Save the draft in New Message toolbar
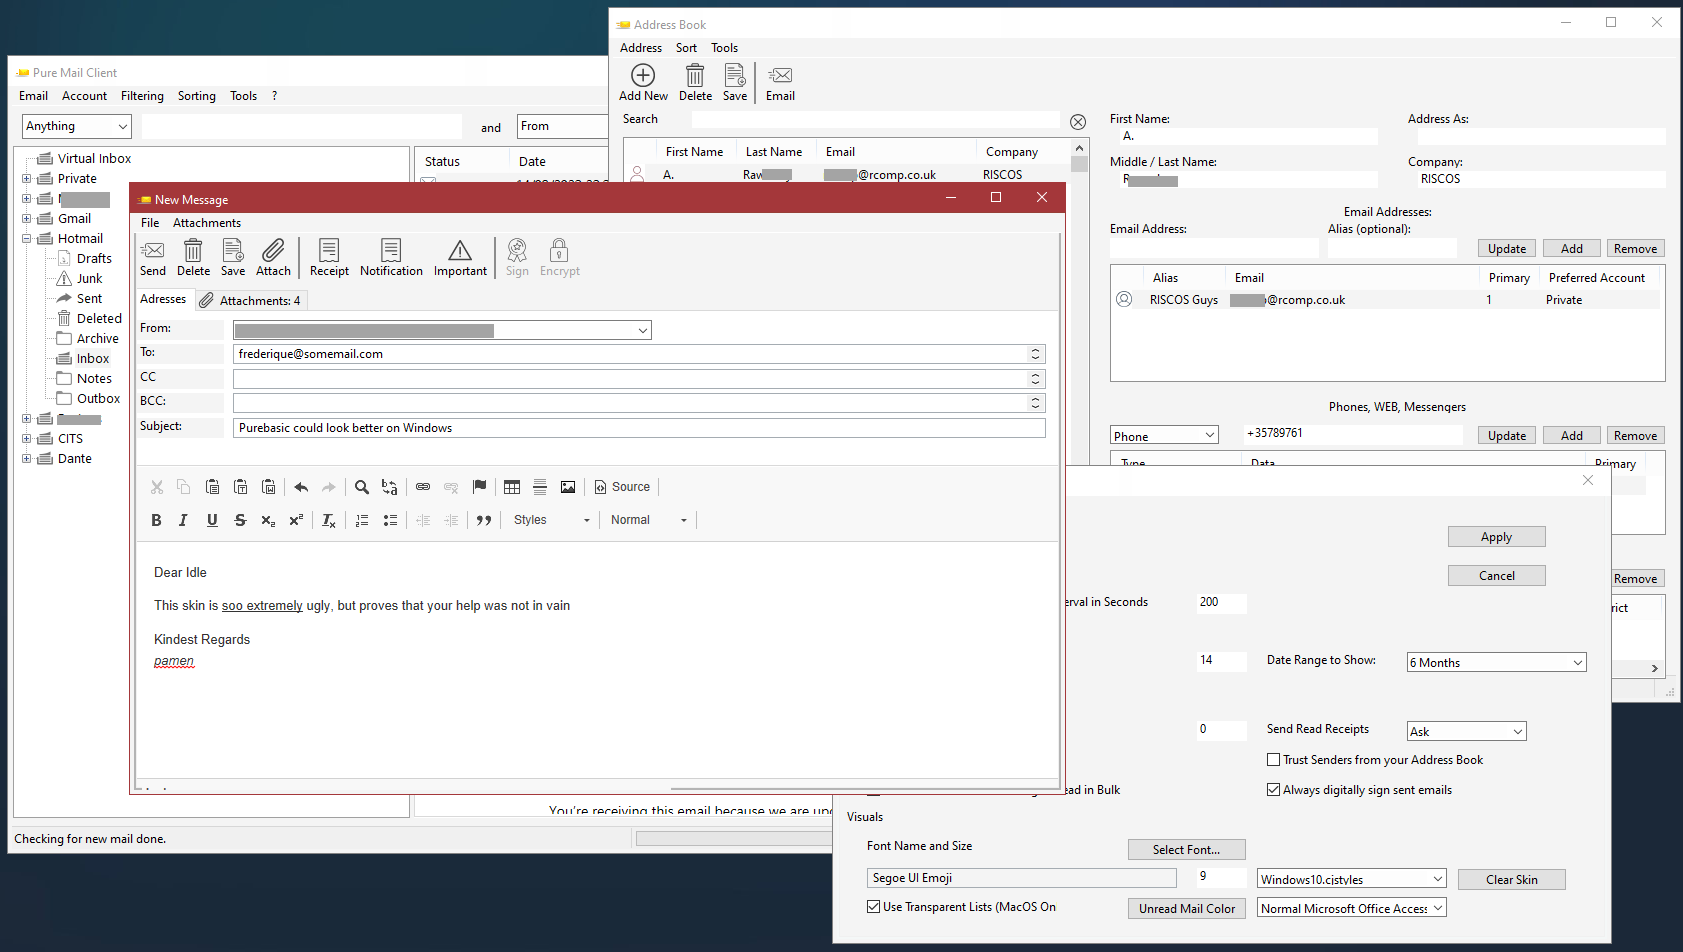The image size is (1683, 952). (233, 257)
